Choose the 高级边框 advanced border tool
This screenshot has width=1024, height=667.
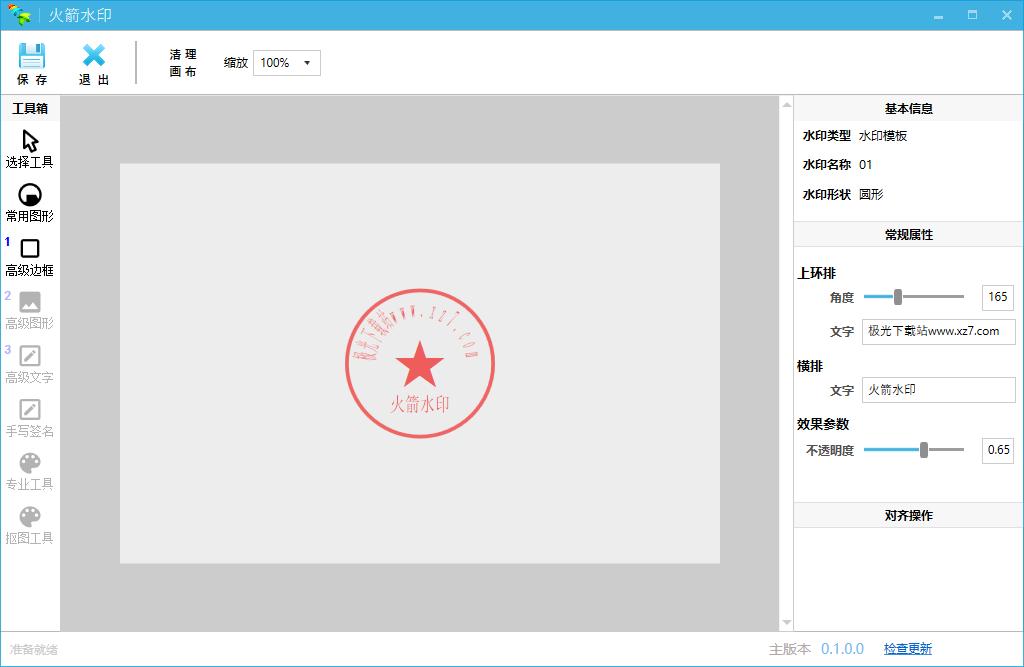point(30,249)
